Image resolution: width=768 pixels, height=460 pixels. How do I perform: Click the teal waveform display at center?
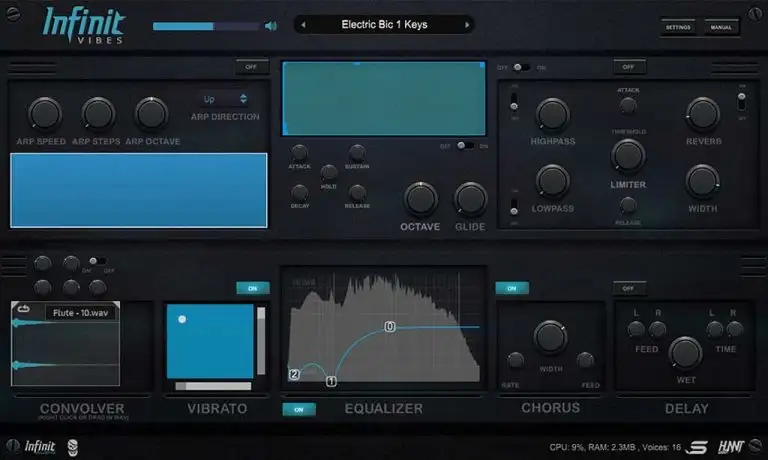(384, 98)
